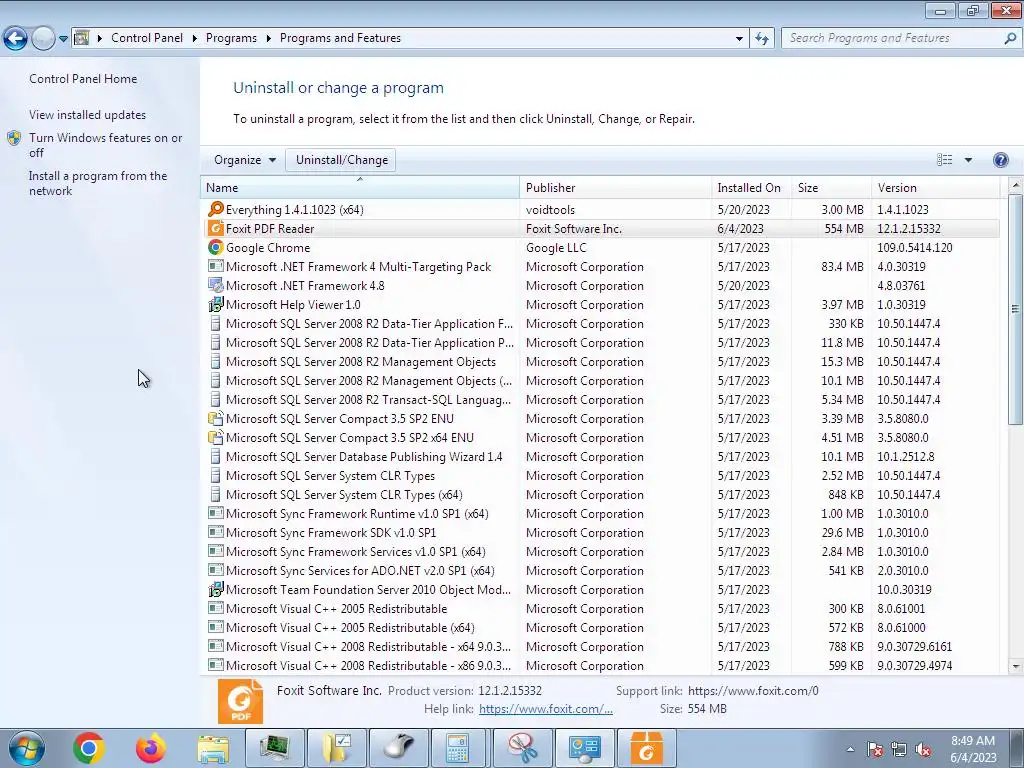
Task: Open Windows Explorer from the taskbar
Action: point(213,748)
